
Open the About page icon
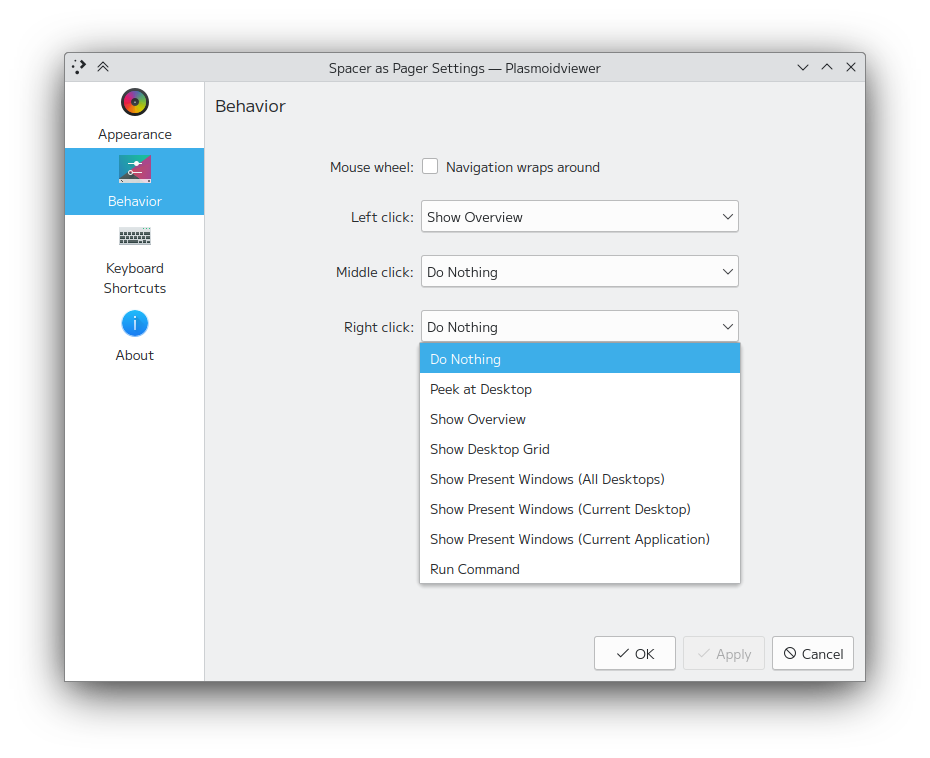pos(135,324)
